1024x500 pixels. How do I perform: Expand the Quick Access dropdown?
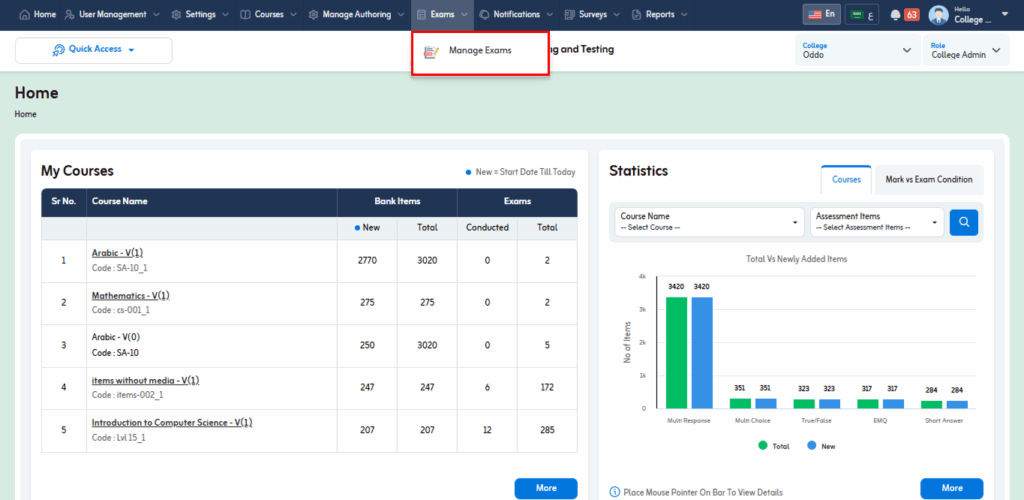tap(94, 50)
